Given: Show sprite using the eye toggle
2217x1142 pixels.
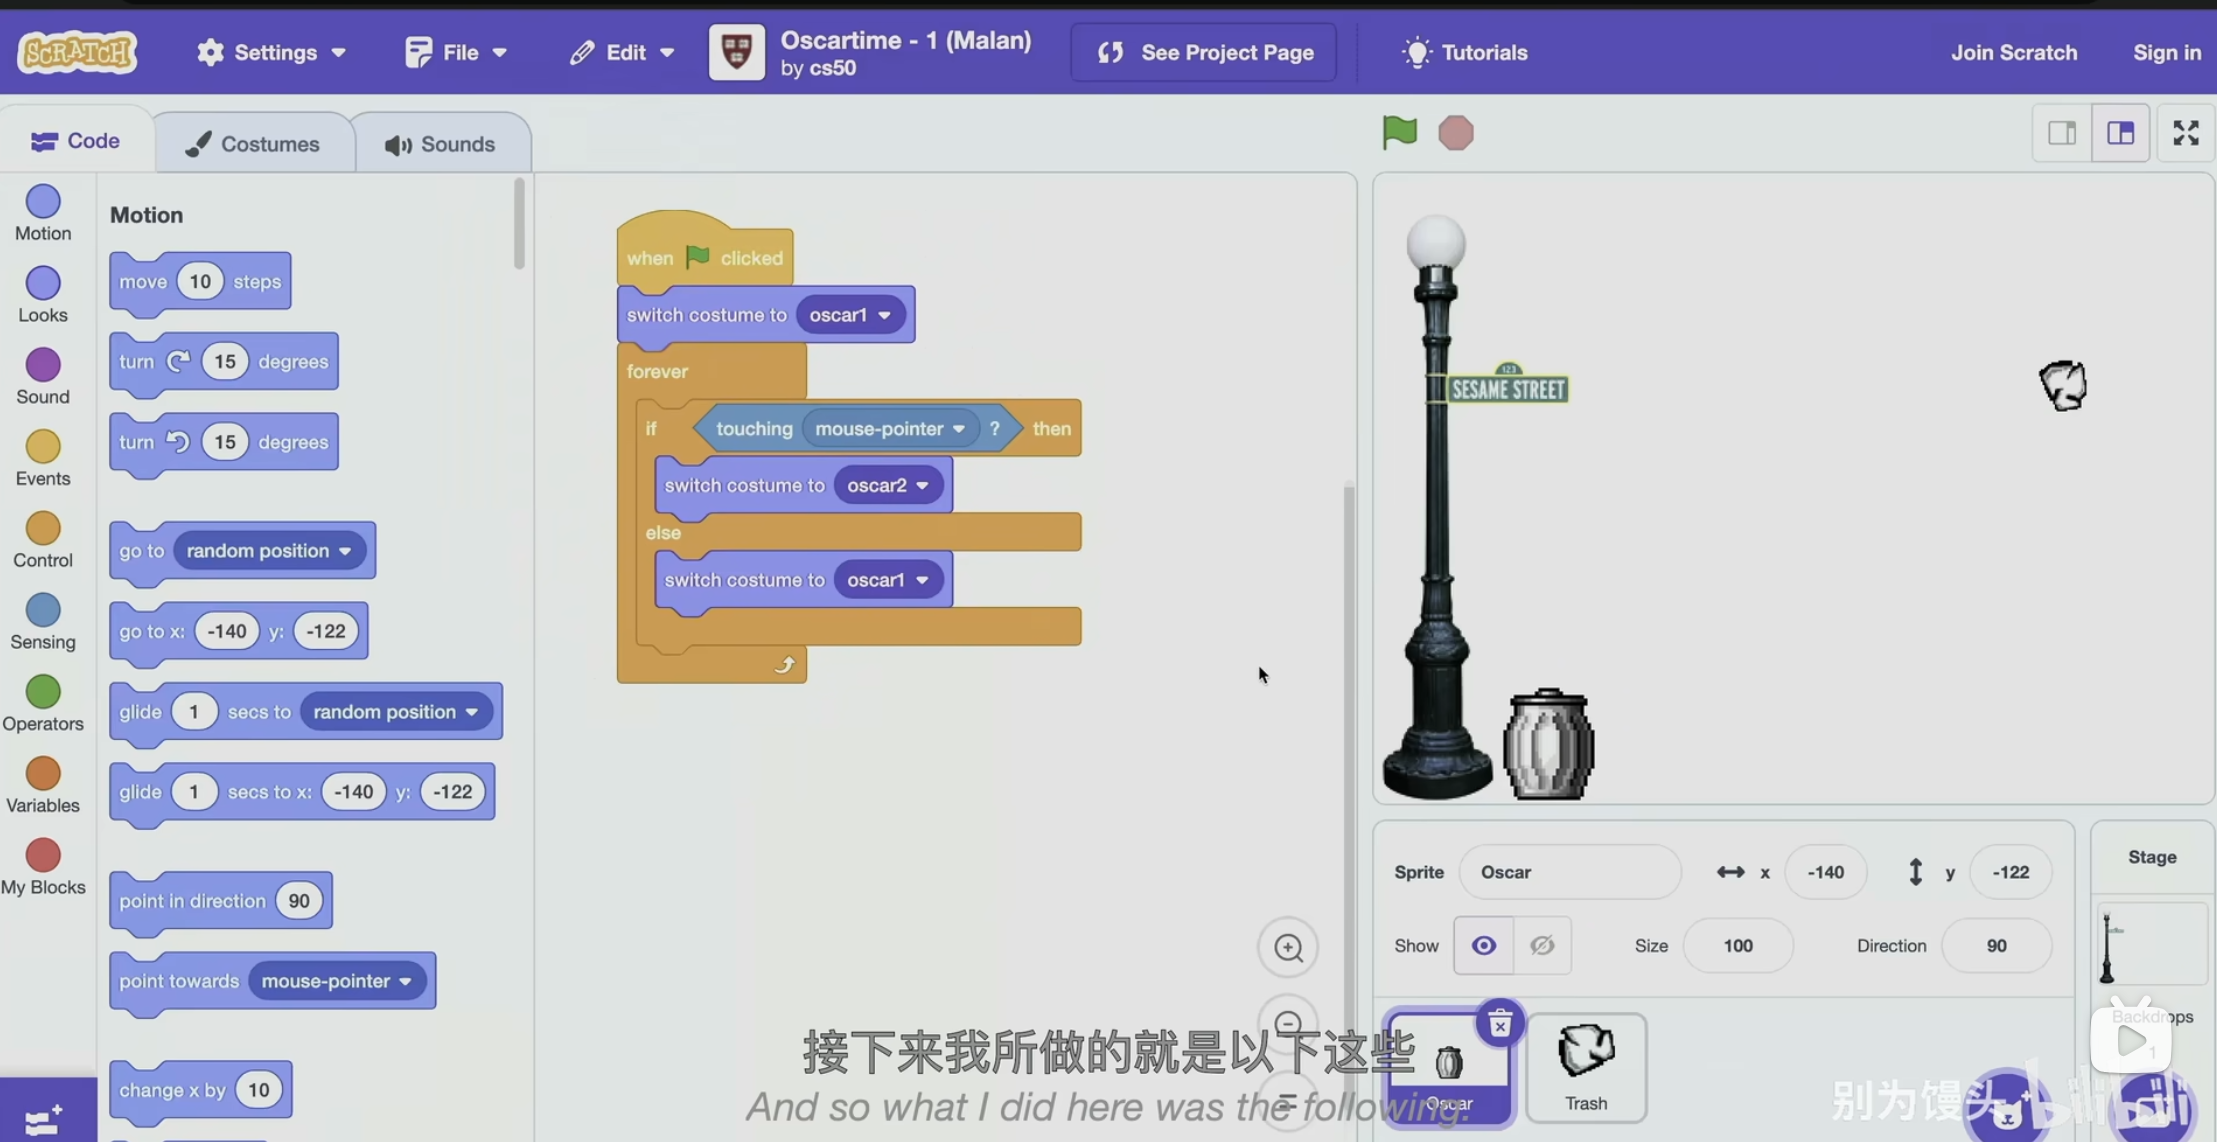Looking at the screenshot, I should point(1483,945).
